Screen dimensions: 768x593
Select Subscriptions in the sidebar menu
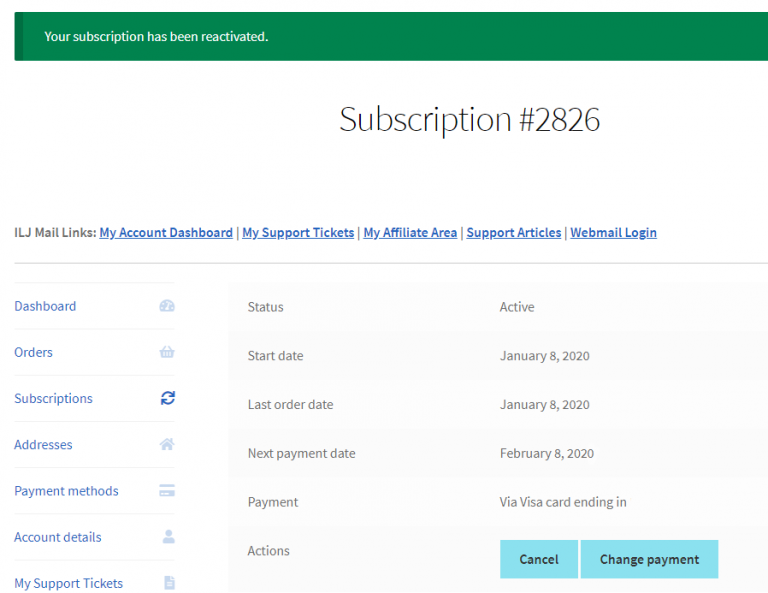coord(53,398)
